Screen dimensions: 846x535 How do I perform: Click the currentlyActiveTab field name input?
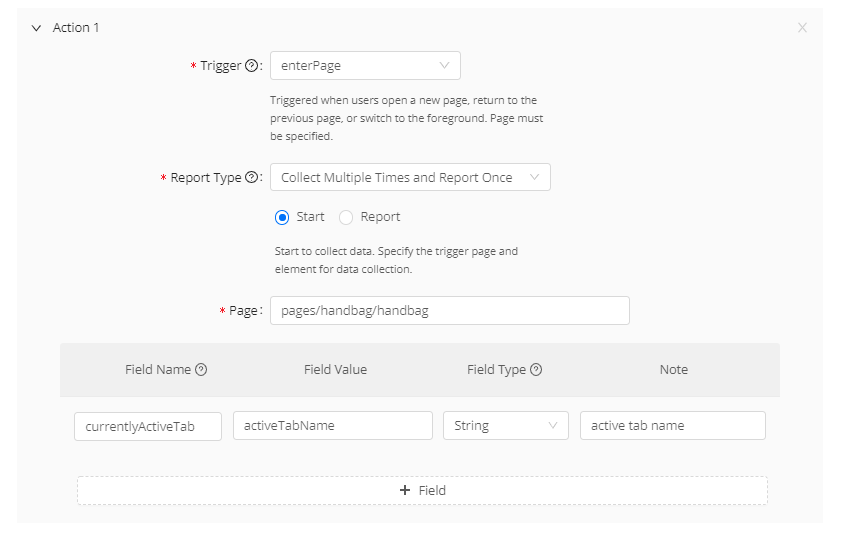click(x=148, y=426)
